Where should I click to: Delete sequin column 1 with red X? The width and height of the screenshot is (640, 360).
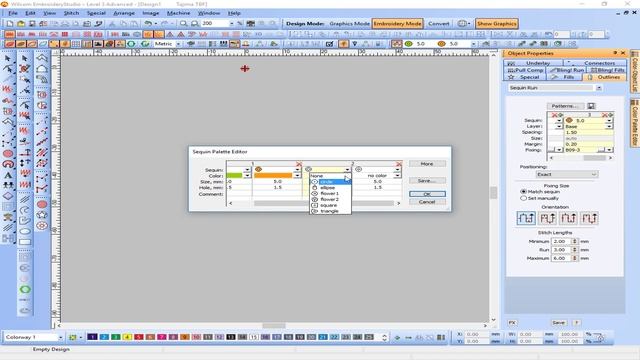[x=299, y=164]
